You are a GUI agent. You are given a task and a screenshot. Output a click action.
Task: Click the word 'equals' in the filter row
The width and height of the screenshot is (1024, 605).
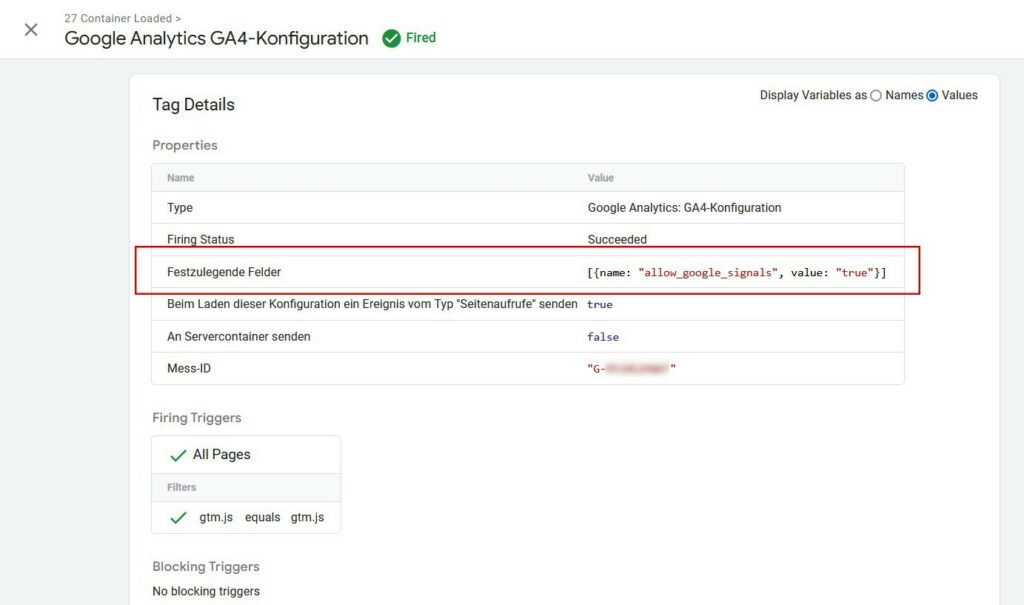click(263, 517)
